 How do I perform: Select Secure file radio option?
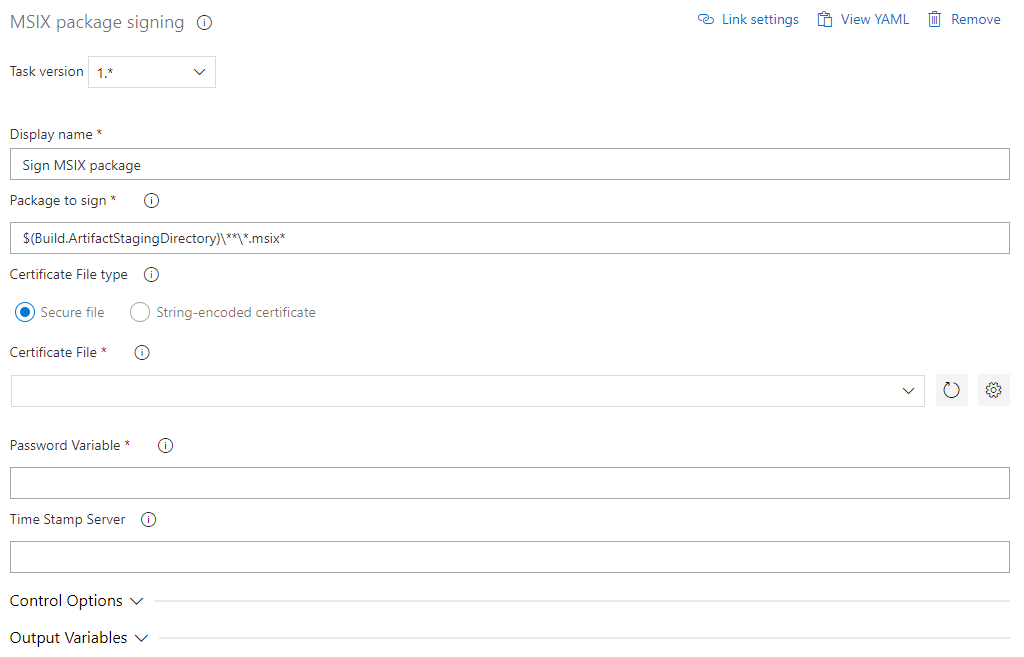click(25, 312)
